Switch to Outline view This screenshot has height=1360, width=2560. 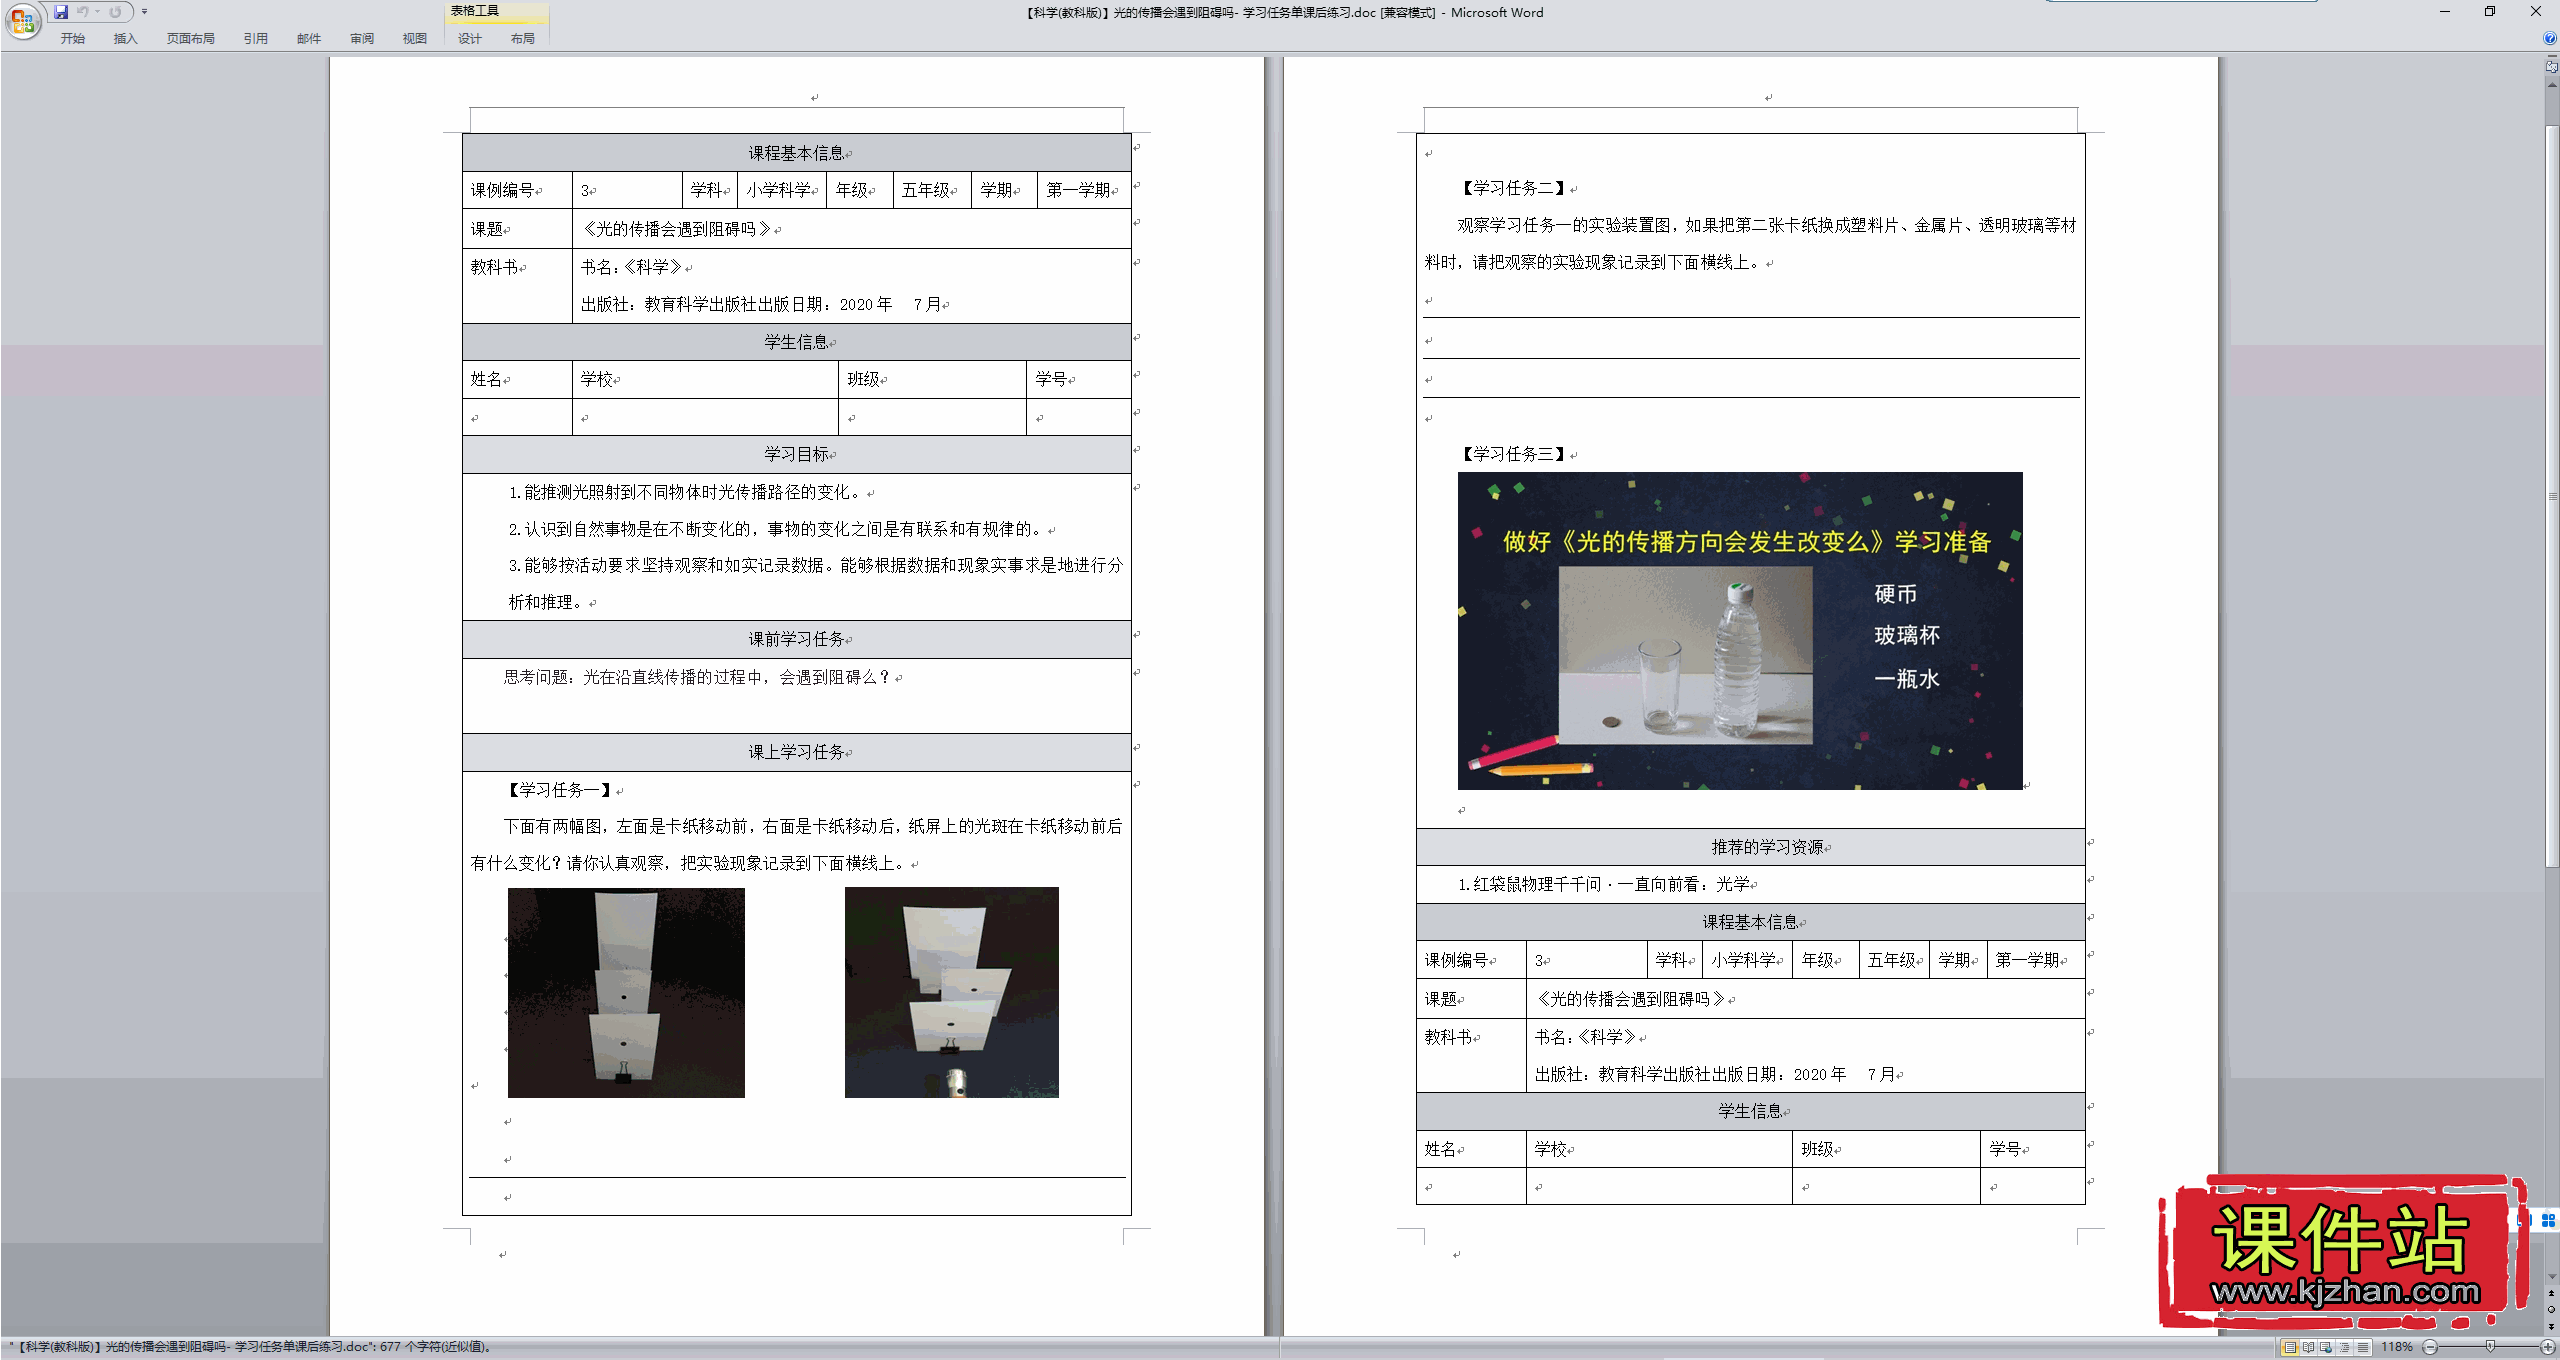[x=2344, y=1347]
